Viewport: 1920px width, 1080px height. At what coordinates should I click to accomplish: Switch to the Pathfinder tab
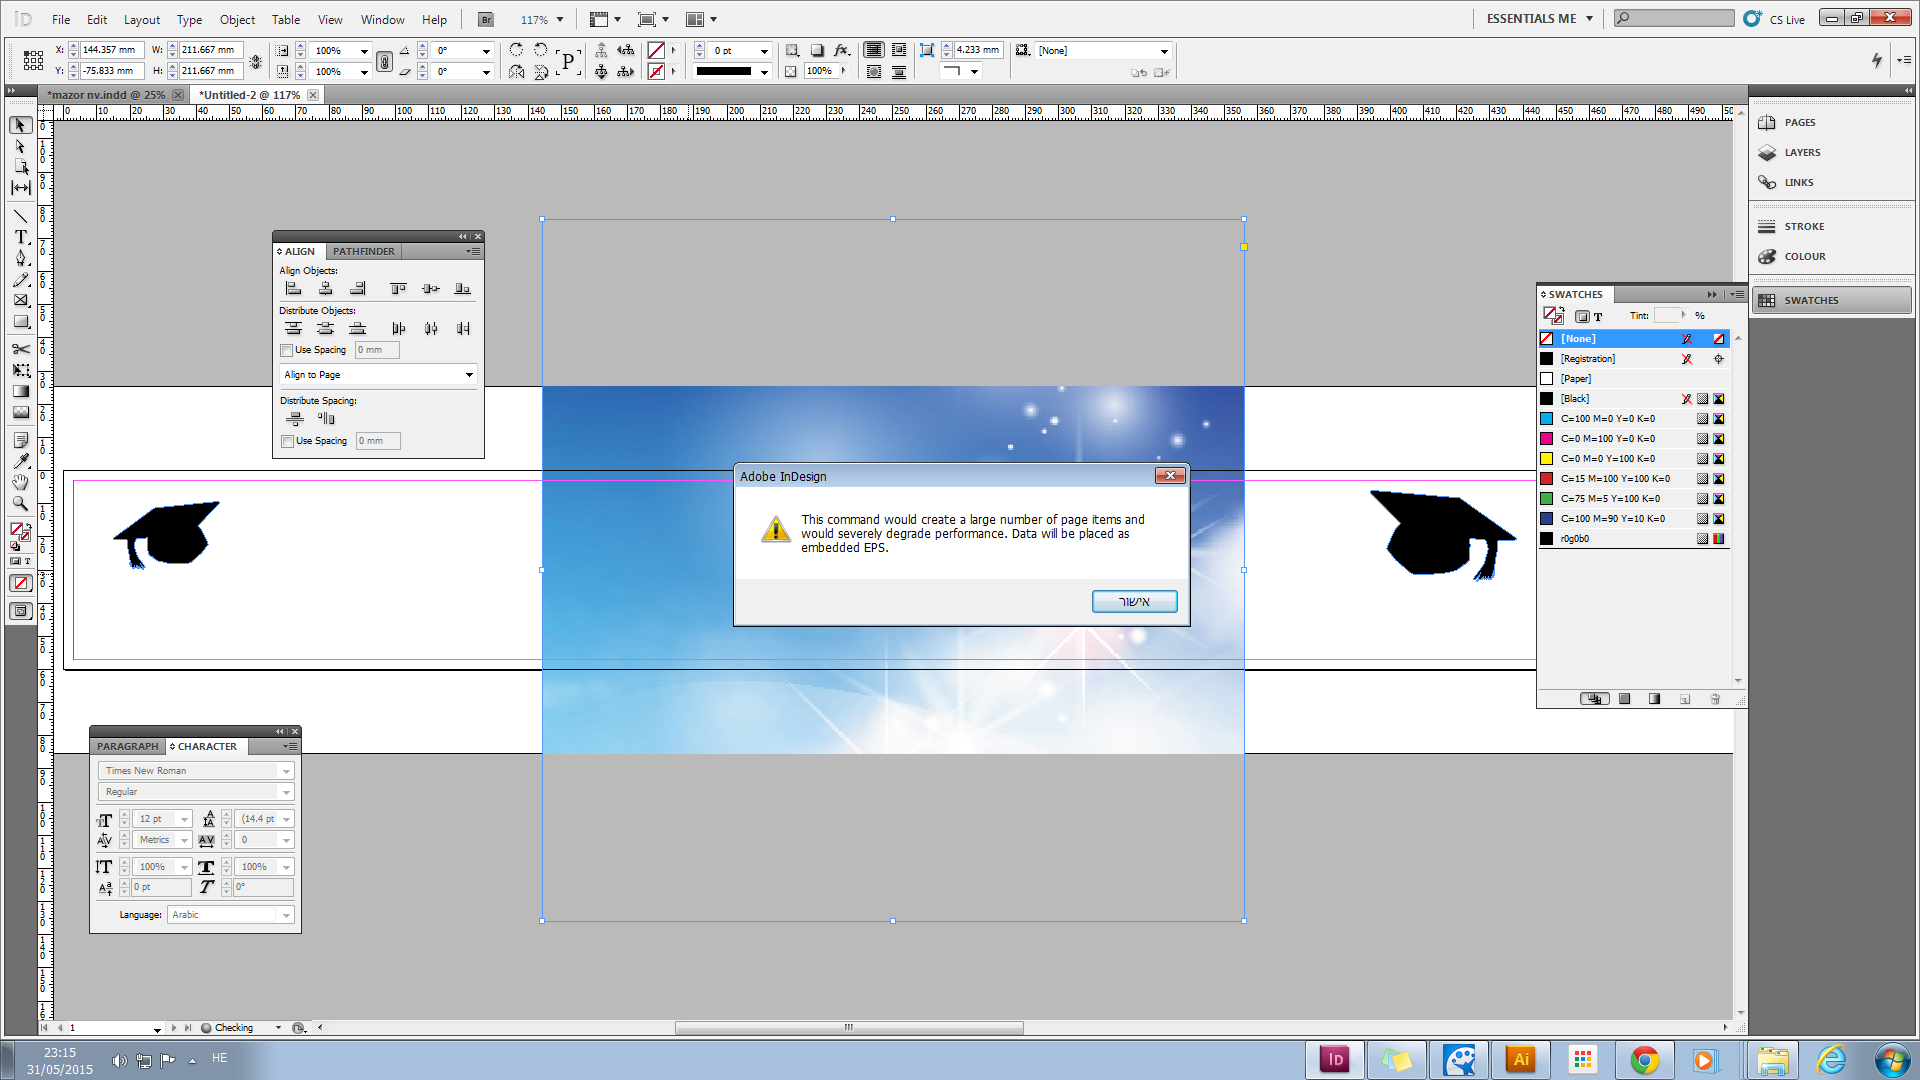tap(363, 252)
